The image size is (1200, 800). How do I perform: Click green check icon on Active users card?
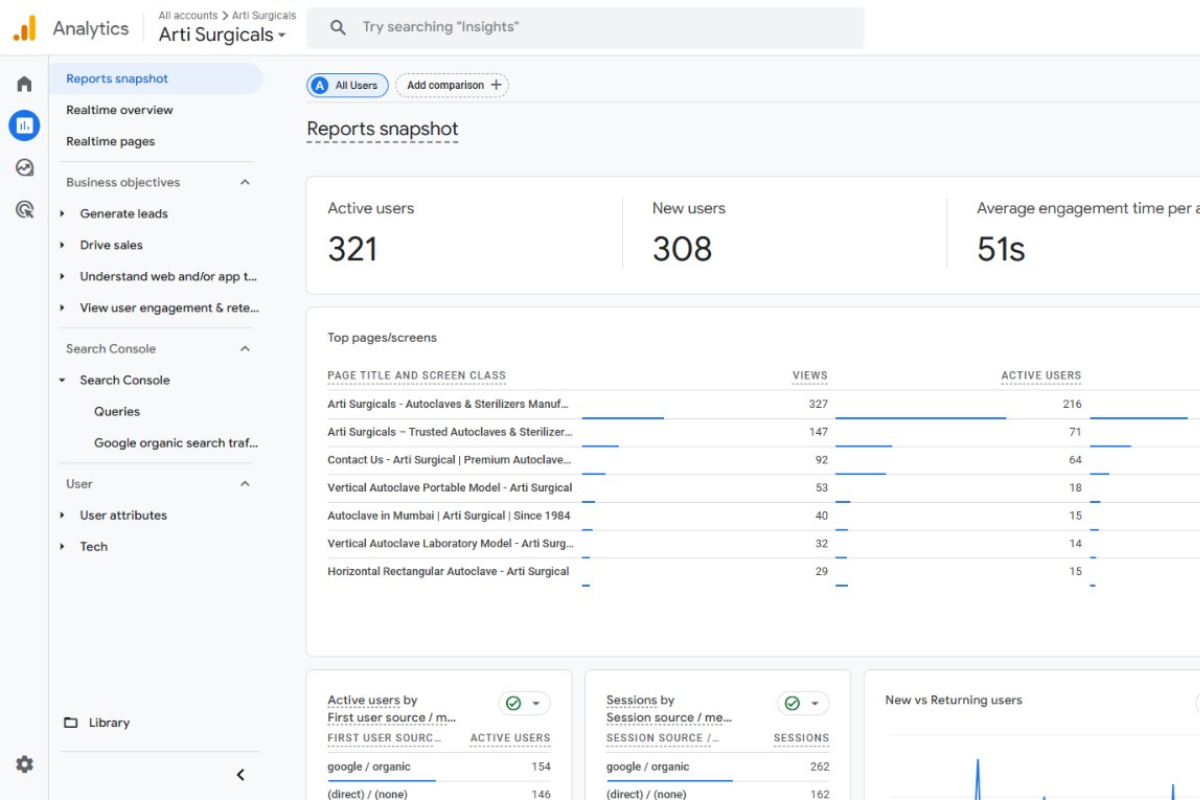pos(513,703)
